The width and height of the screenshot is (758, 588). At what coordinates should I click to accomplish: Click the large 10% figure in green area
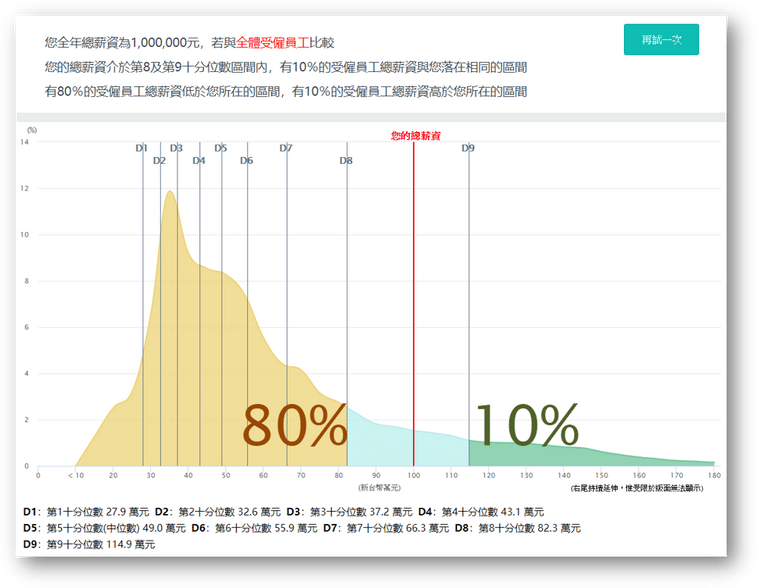pyautogui.click(x=526, y=426)
